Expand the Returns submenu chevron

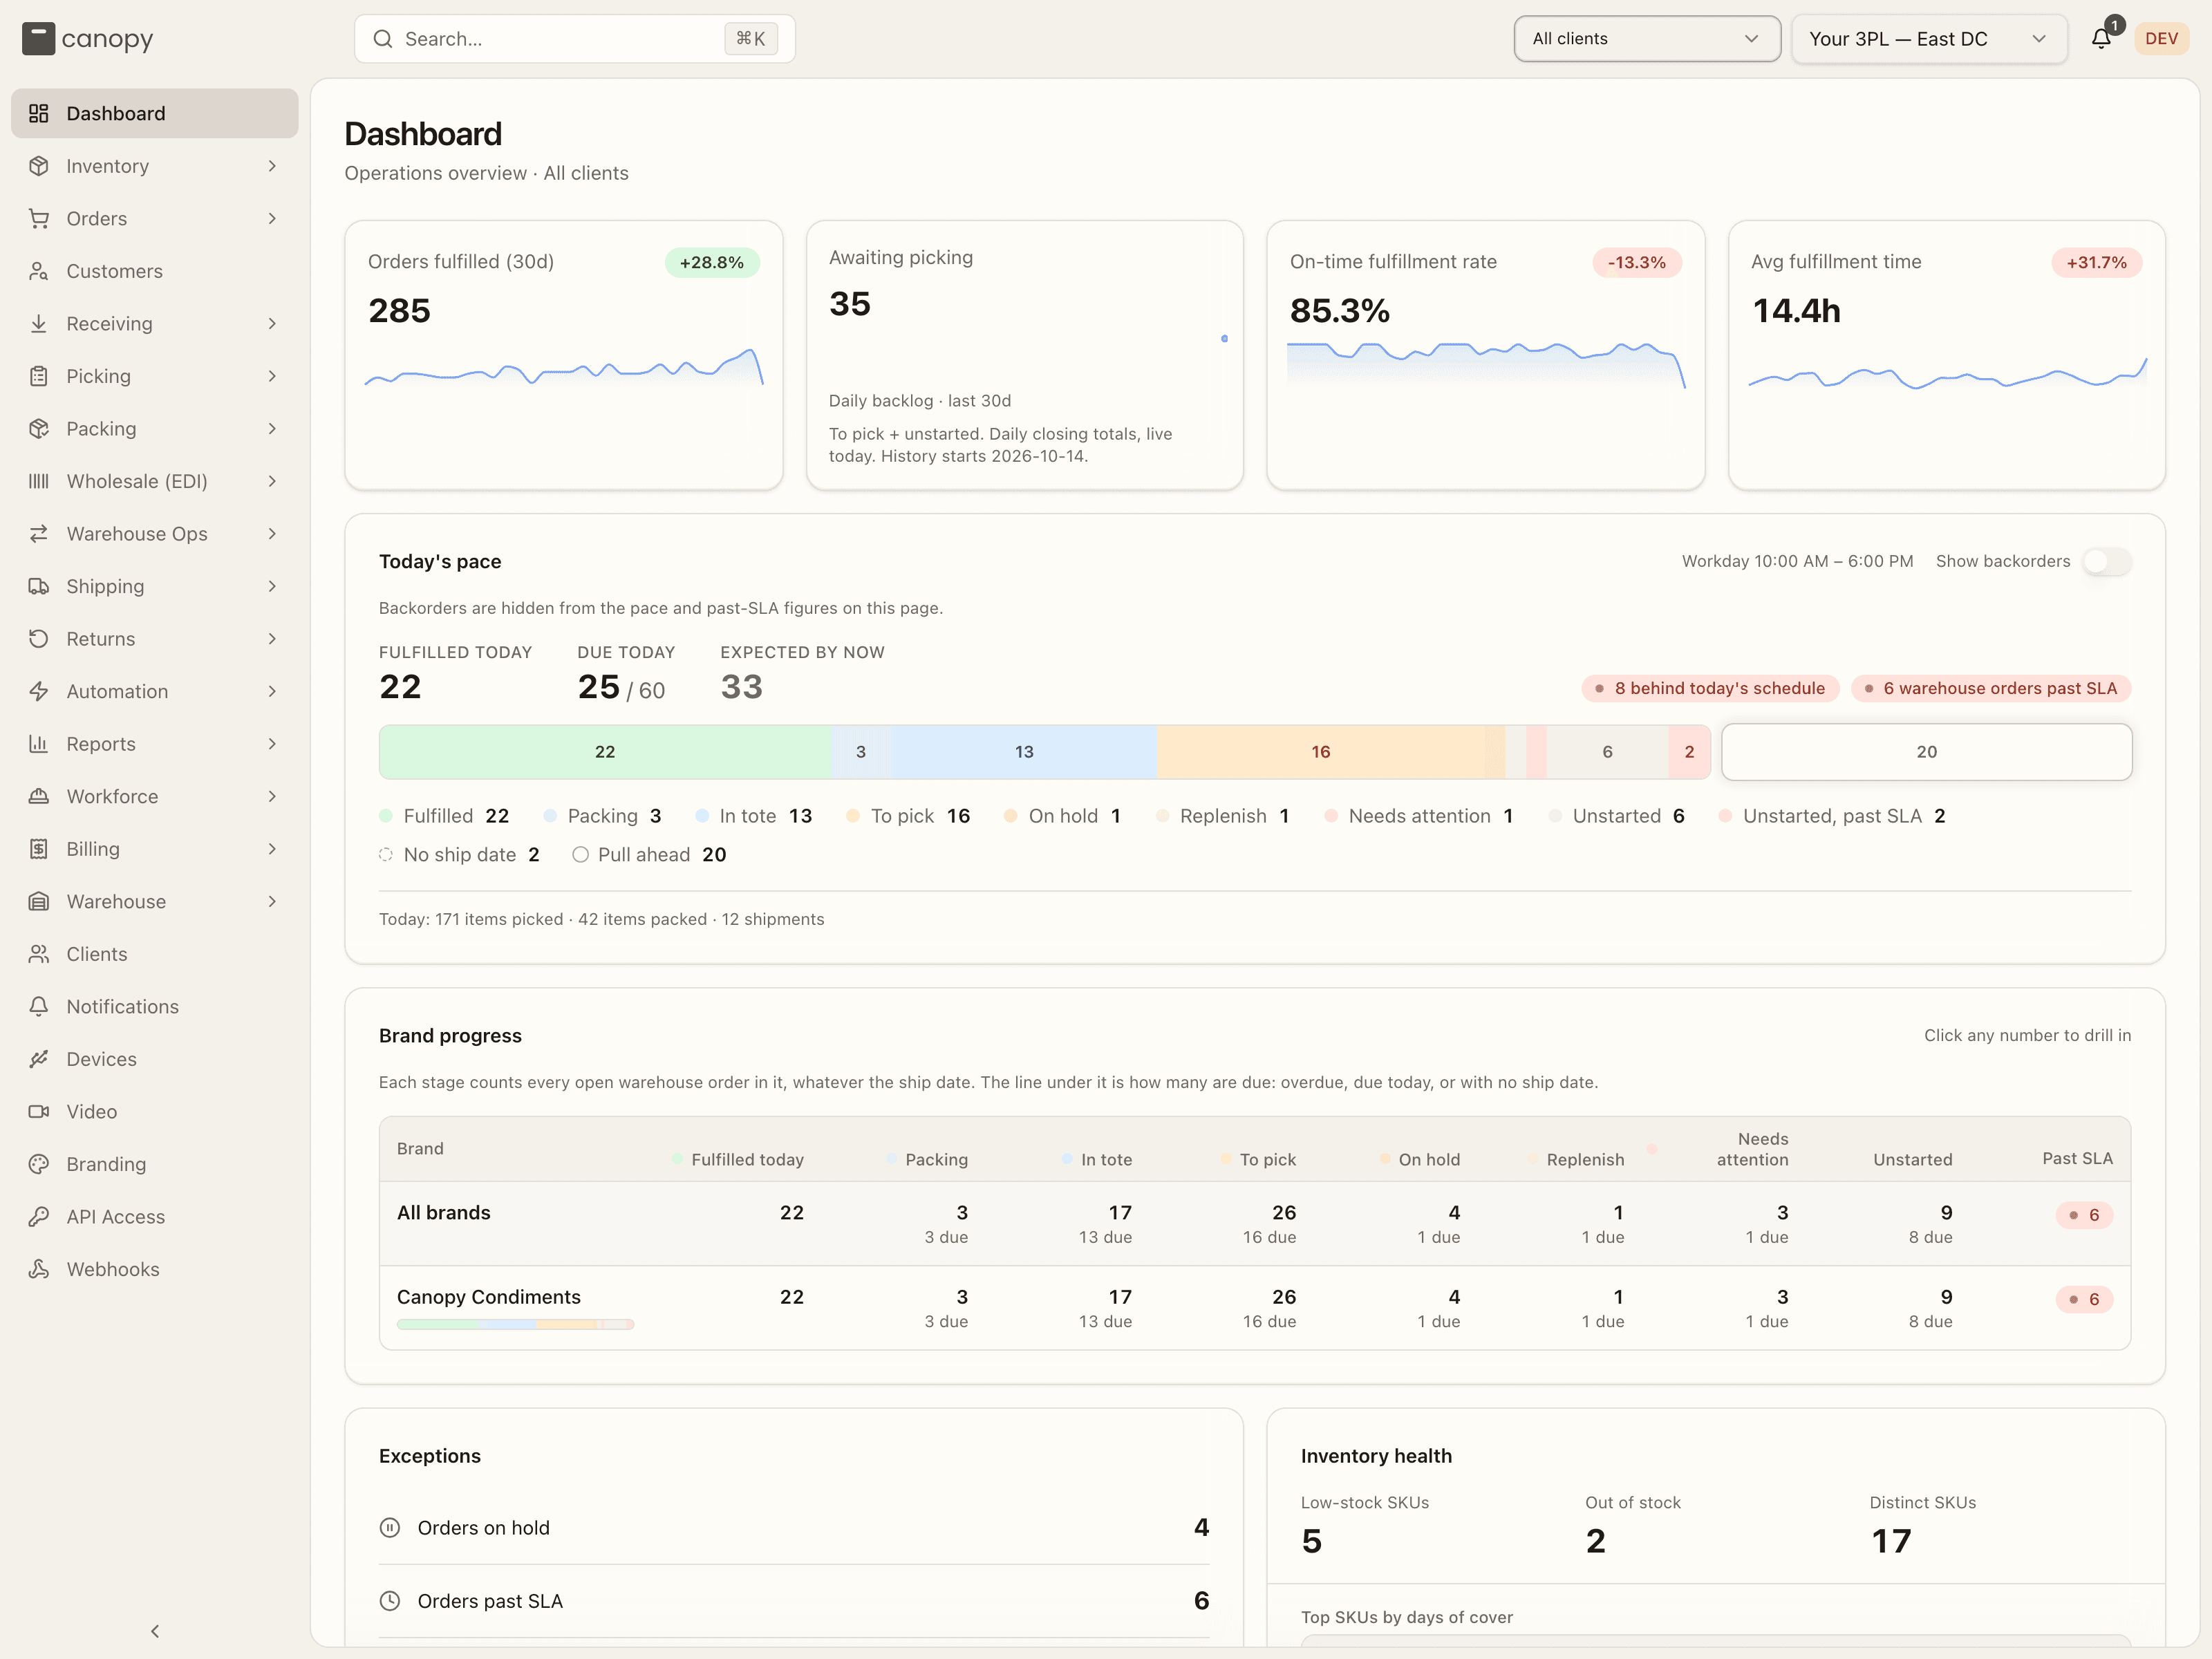(x=272, y=638)
